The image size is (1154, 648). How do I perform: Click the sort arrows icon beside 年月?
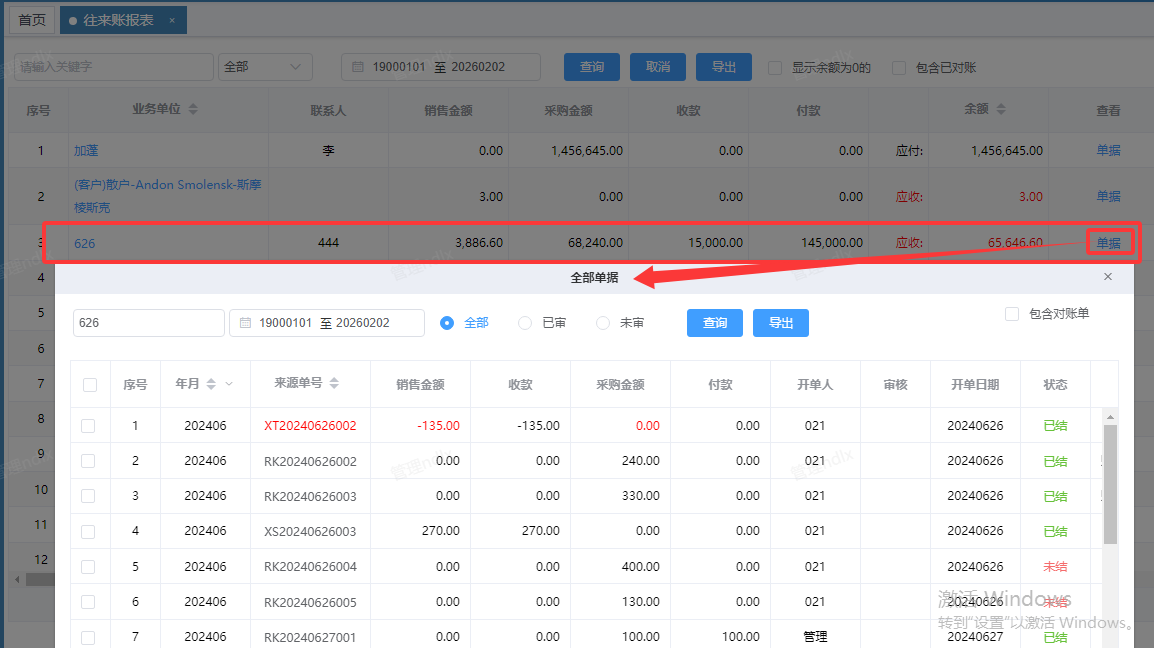coord(212,384)
